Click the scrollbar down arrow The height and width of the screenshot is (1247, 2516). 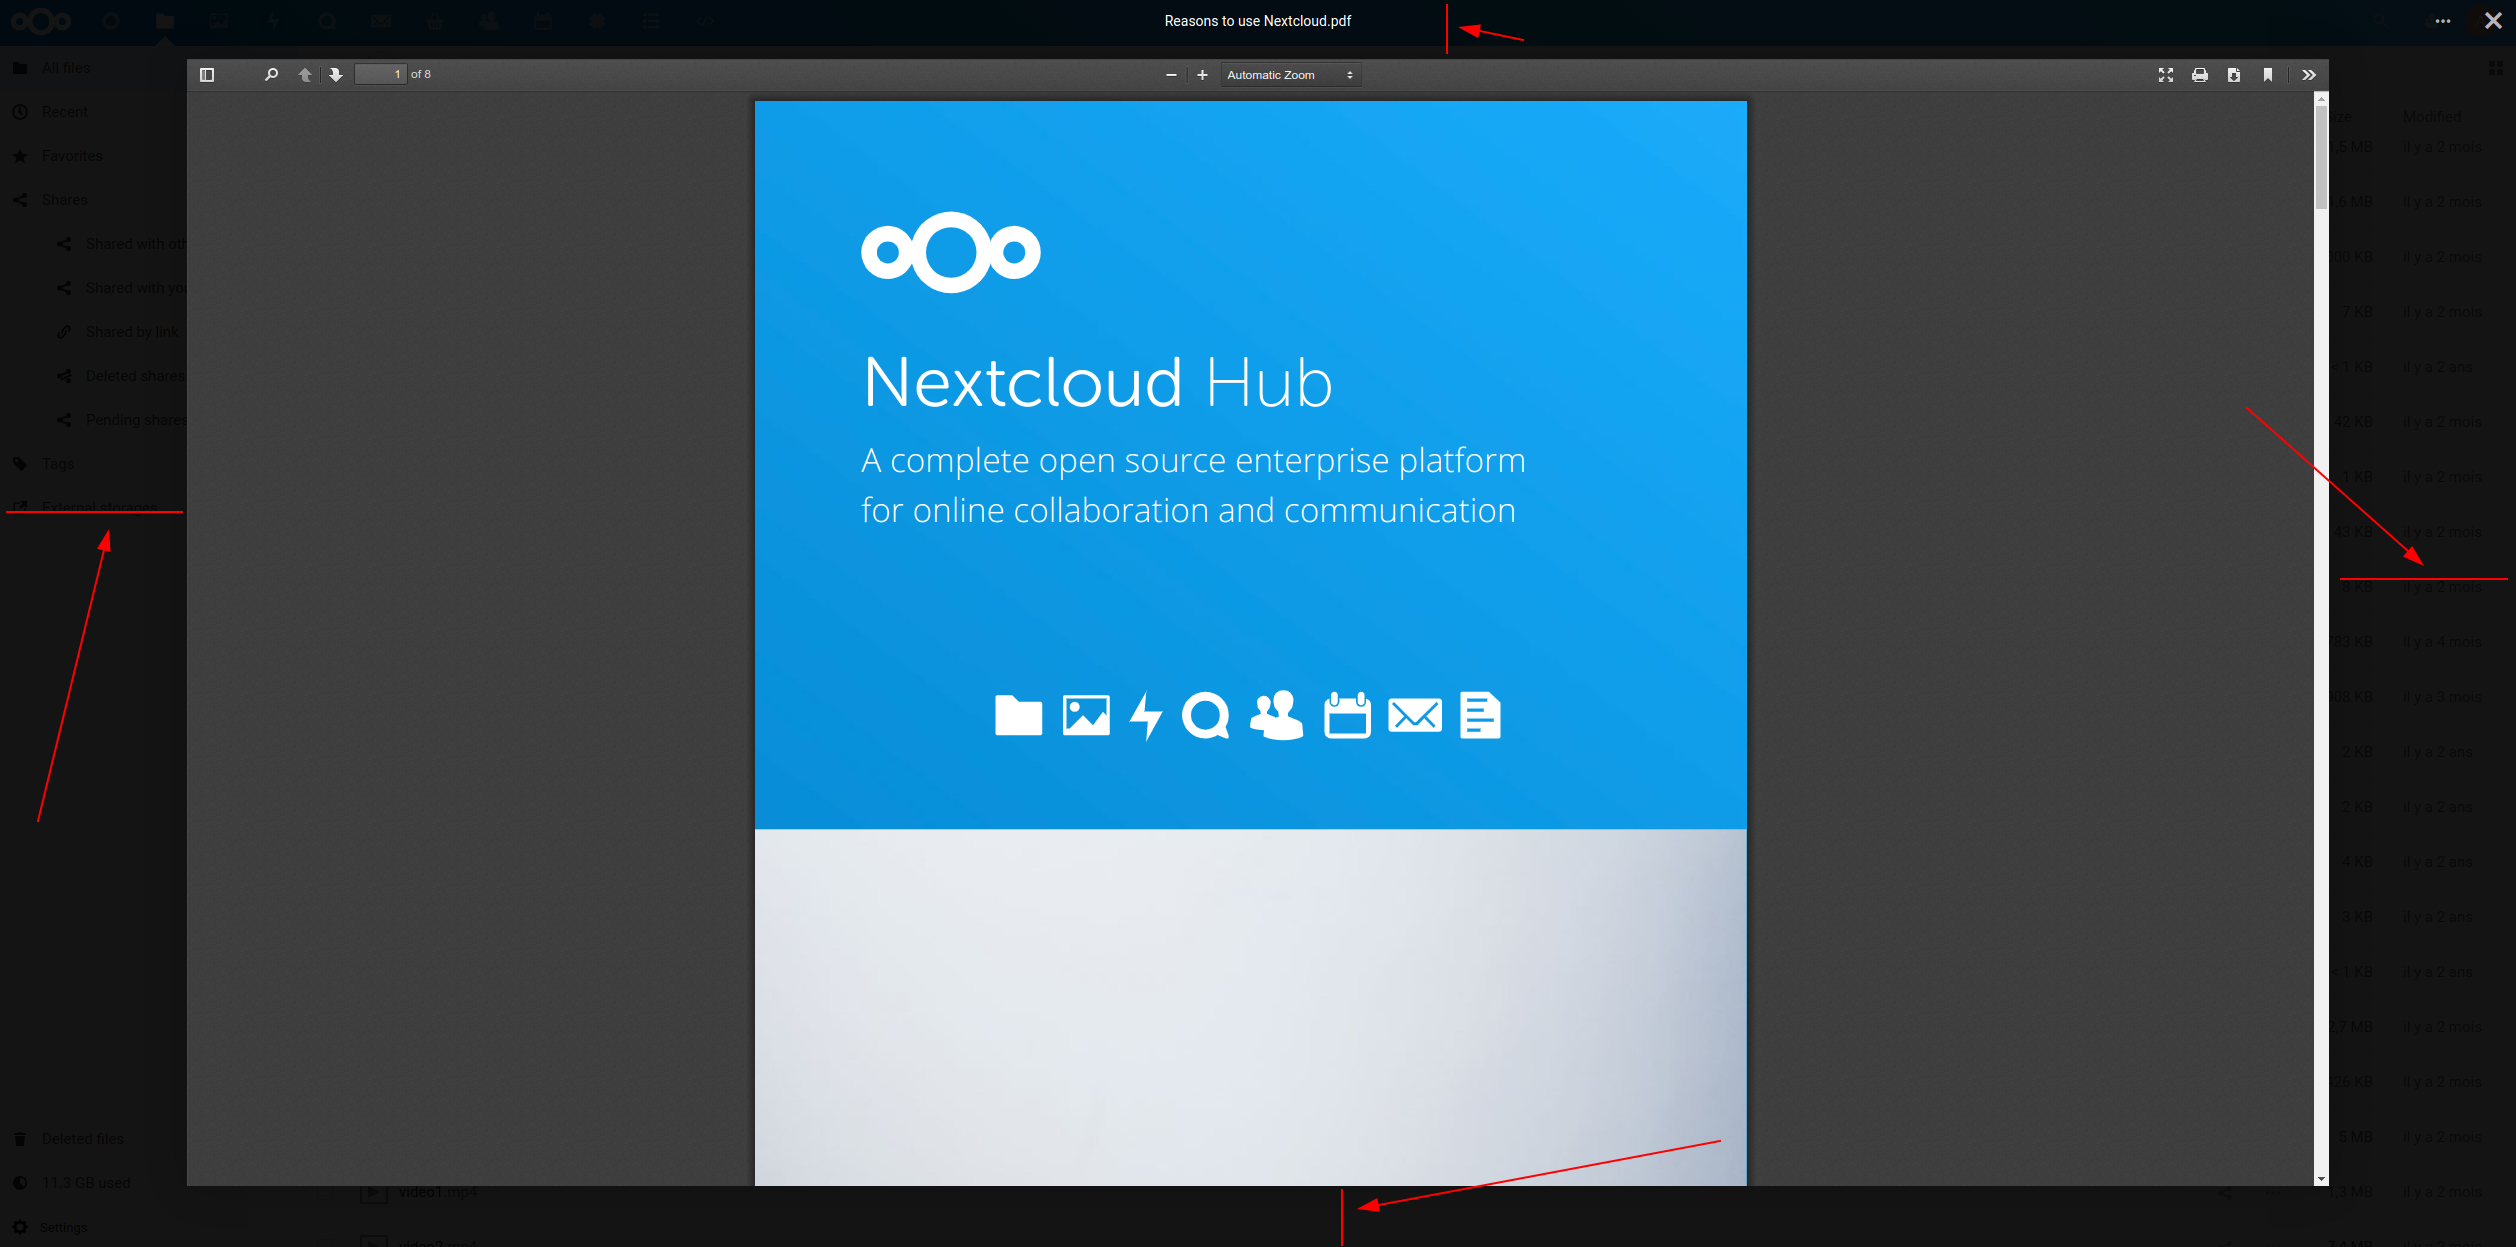pyautogui.click(x=2321, y=1179)
